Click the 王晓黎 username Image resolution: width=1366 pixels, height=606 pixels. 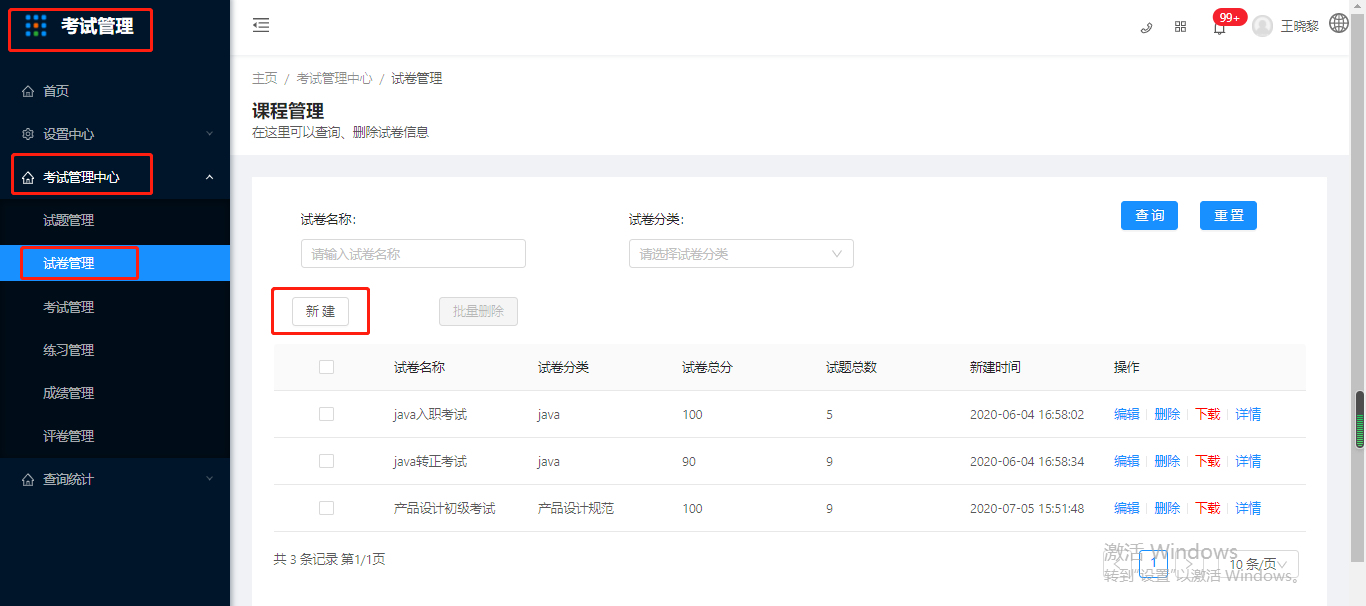point(1299,27)
